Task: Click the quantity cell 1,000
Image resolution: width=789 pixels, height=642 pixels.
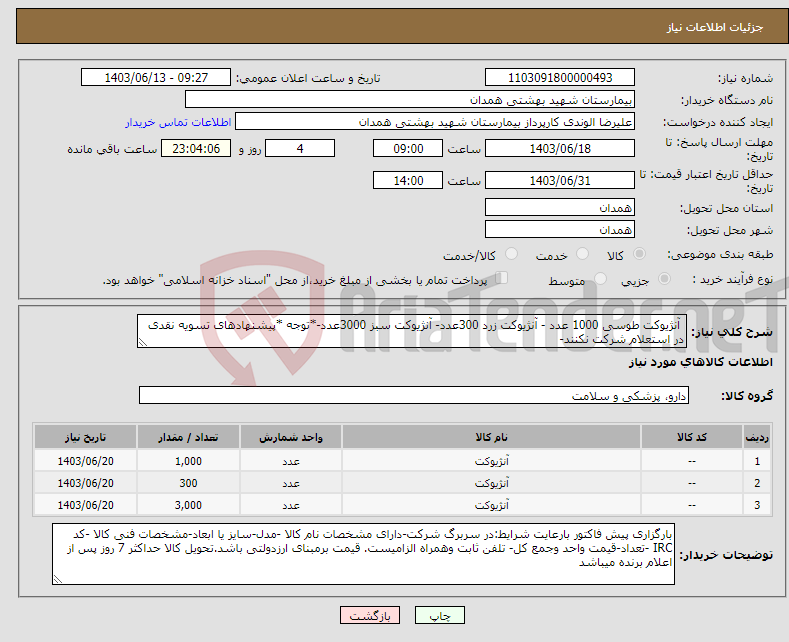Action: click(188, 461)
